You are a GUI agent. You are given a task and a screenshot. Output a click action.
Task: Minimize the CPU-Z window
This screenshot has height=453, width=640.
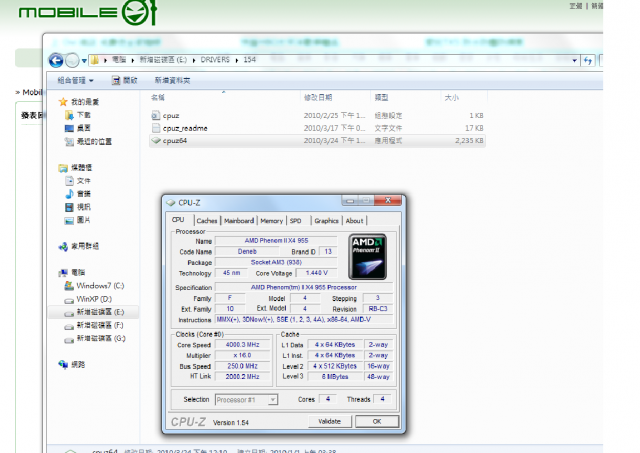350,200
